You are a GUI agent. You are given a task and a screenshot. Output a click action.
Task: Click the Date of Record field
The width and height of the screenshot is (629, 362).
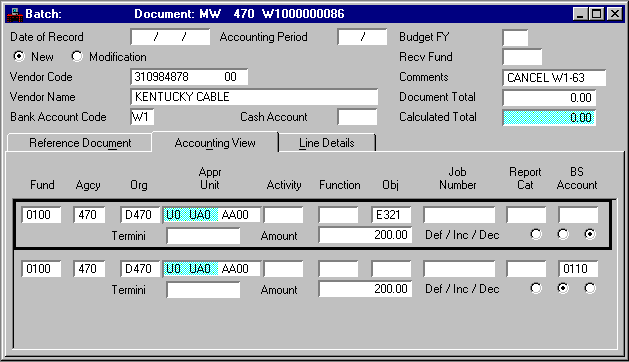170,37
